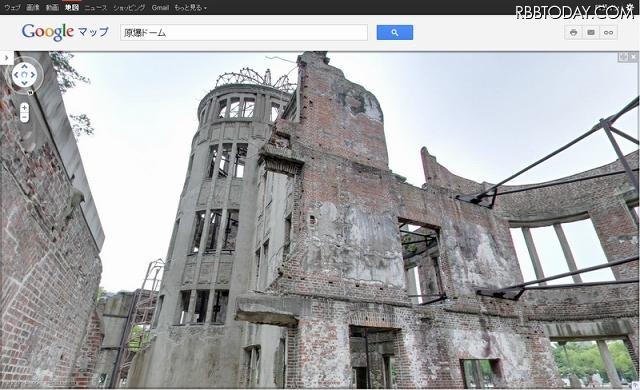Open the 画像 link in the top bar

coord(33,7)
